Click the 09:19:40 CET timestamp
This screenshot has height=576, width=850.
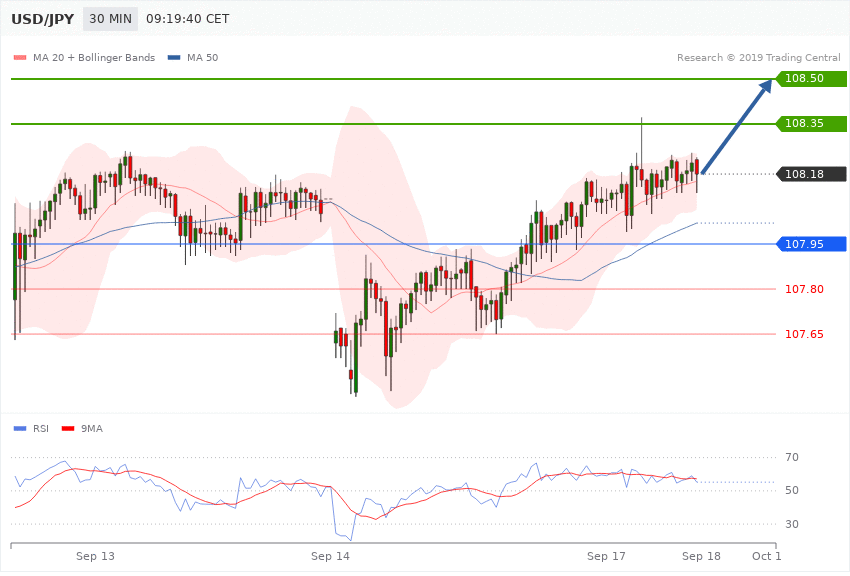[x=188, y=19]
